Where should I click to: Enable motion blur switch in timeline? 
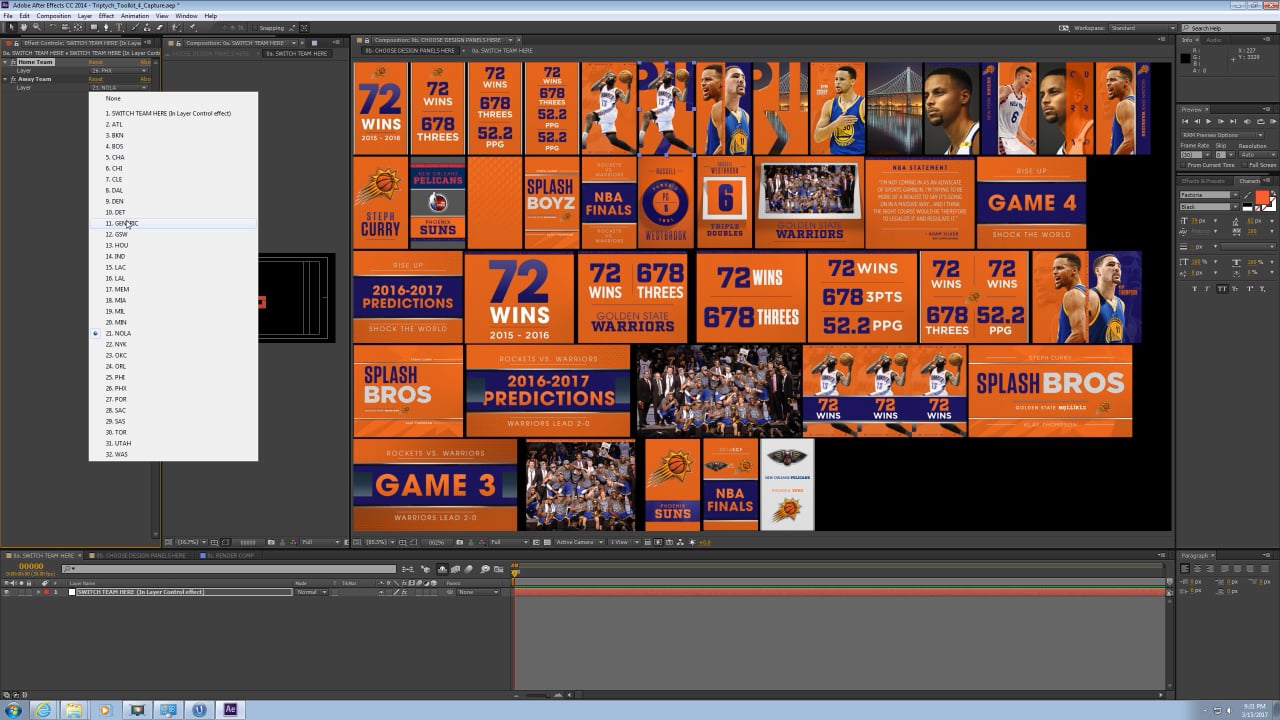pyautogui.click(x=468, y=568)
